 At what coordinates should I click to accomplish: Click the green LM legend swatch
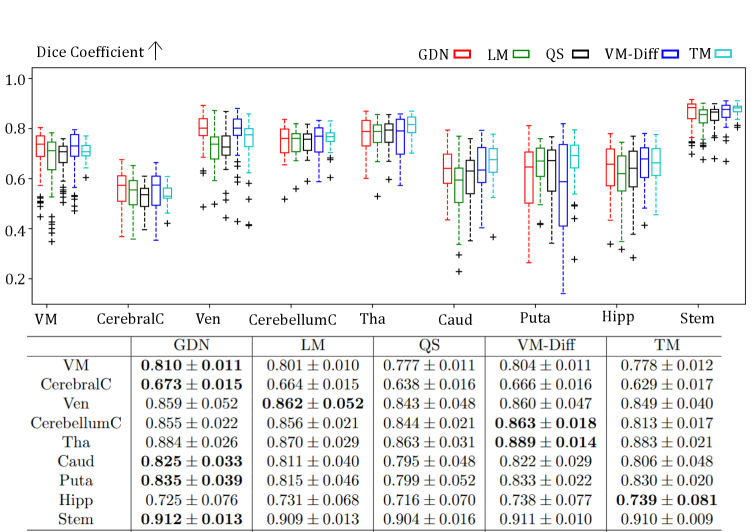tap(521, 54)
